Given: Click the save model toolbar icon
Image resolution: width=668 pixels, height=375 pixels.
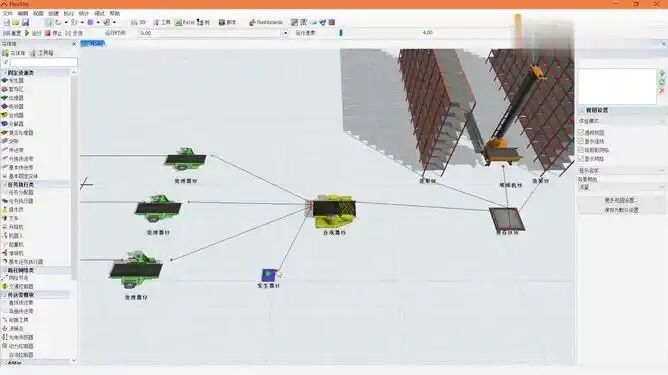Looking at the screenshot, I should [x=25, y=22].
